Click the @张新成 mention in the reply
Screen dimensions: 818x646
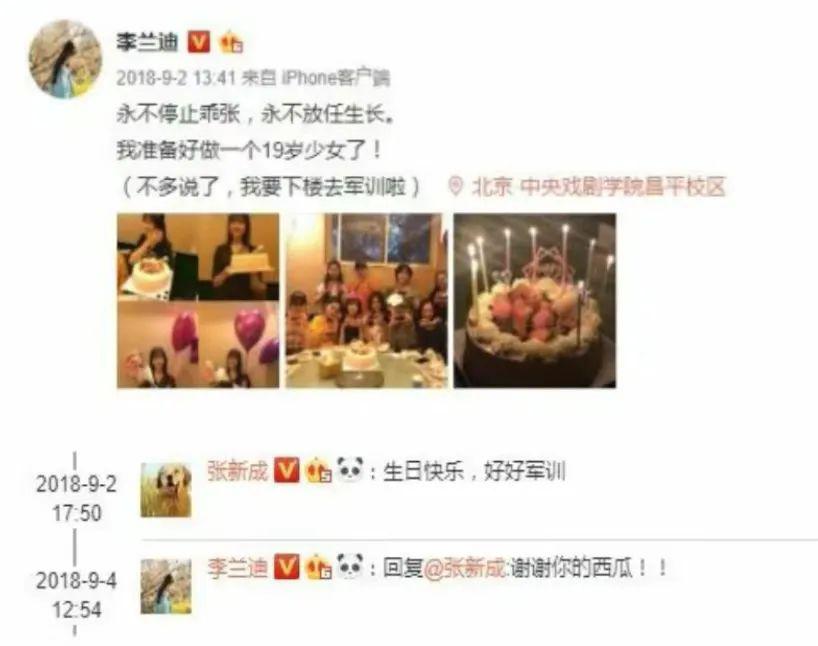[465, 568]
